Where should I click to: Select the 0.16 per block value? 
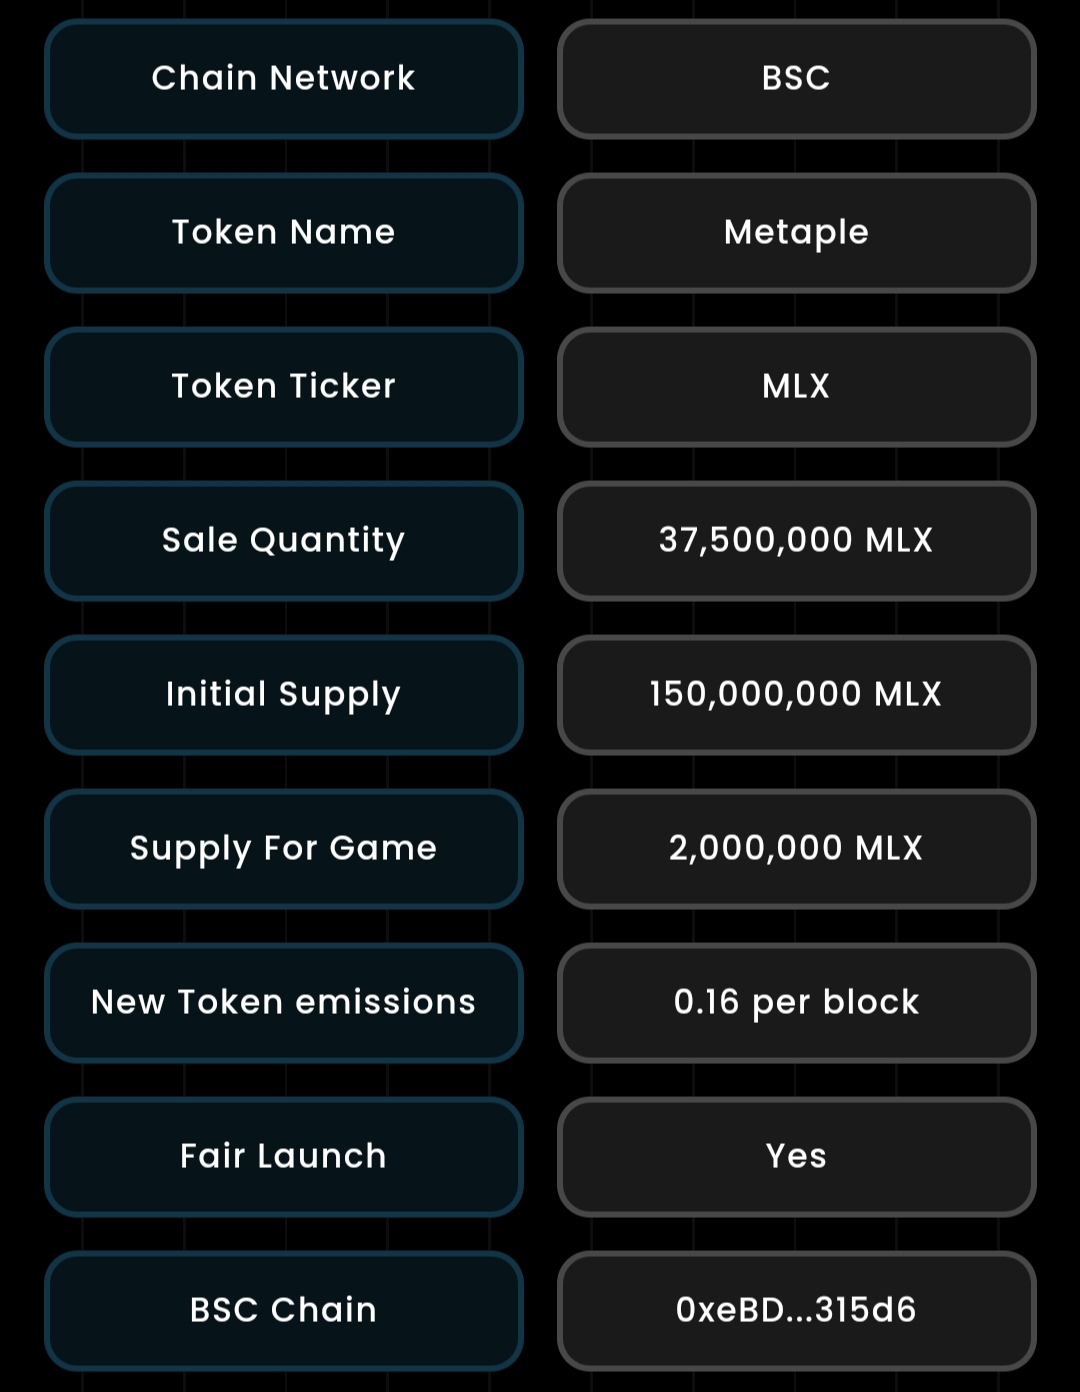tap(796, 1003)
